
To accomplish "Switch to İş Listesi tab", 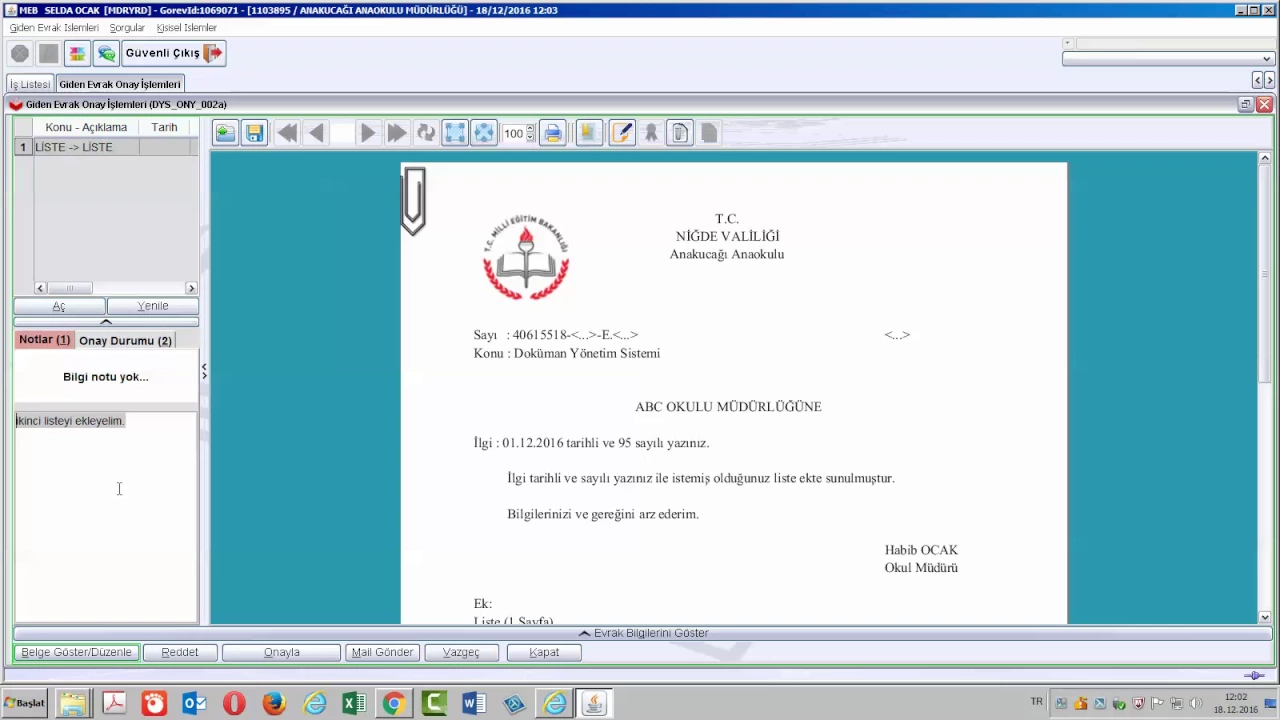I will click(30, 84).
